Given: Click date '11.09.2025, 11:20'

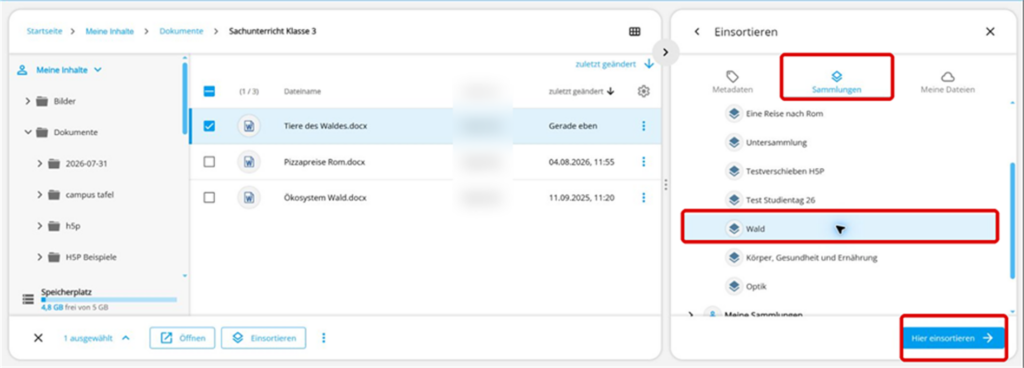Looking at the screenshot, I should coord(581,197).
